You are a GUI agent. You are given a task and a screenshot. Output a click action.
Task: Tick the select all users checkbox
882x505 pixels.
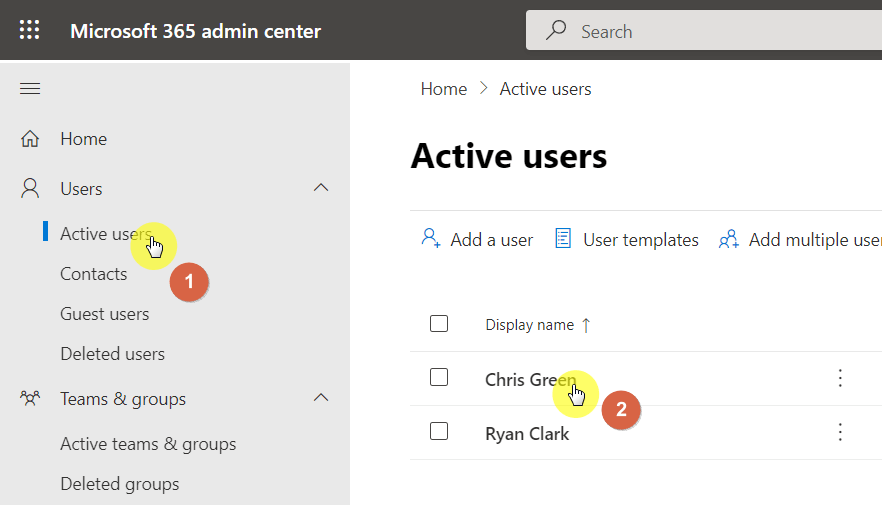coord(439,324)
